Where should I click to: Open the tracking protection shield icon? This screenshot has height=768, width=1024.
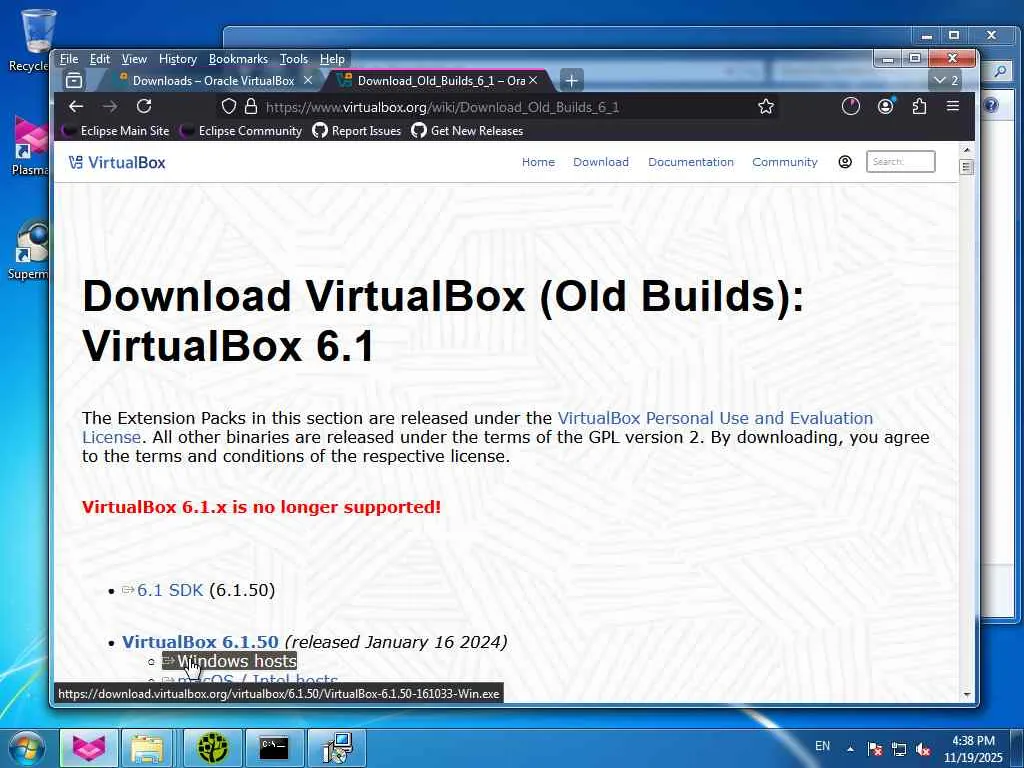(229, 106)
